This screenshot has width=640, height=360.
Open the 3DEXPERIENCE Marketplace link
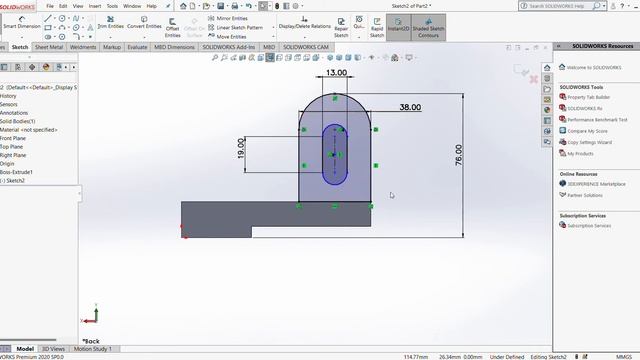(592, 184)
